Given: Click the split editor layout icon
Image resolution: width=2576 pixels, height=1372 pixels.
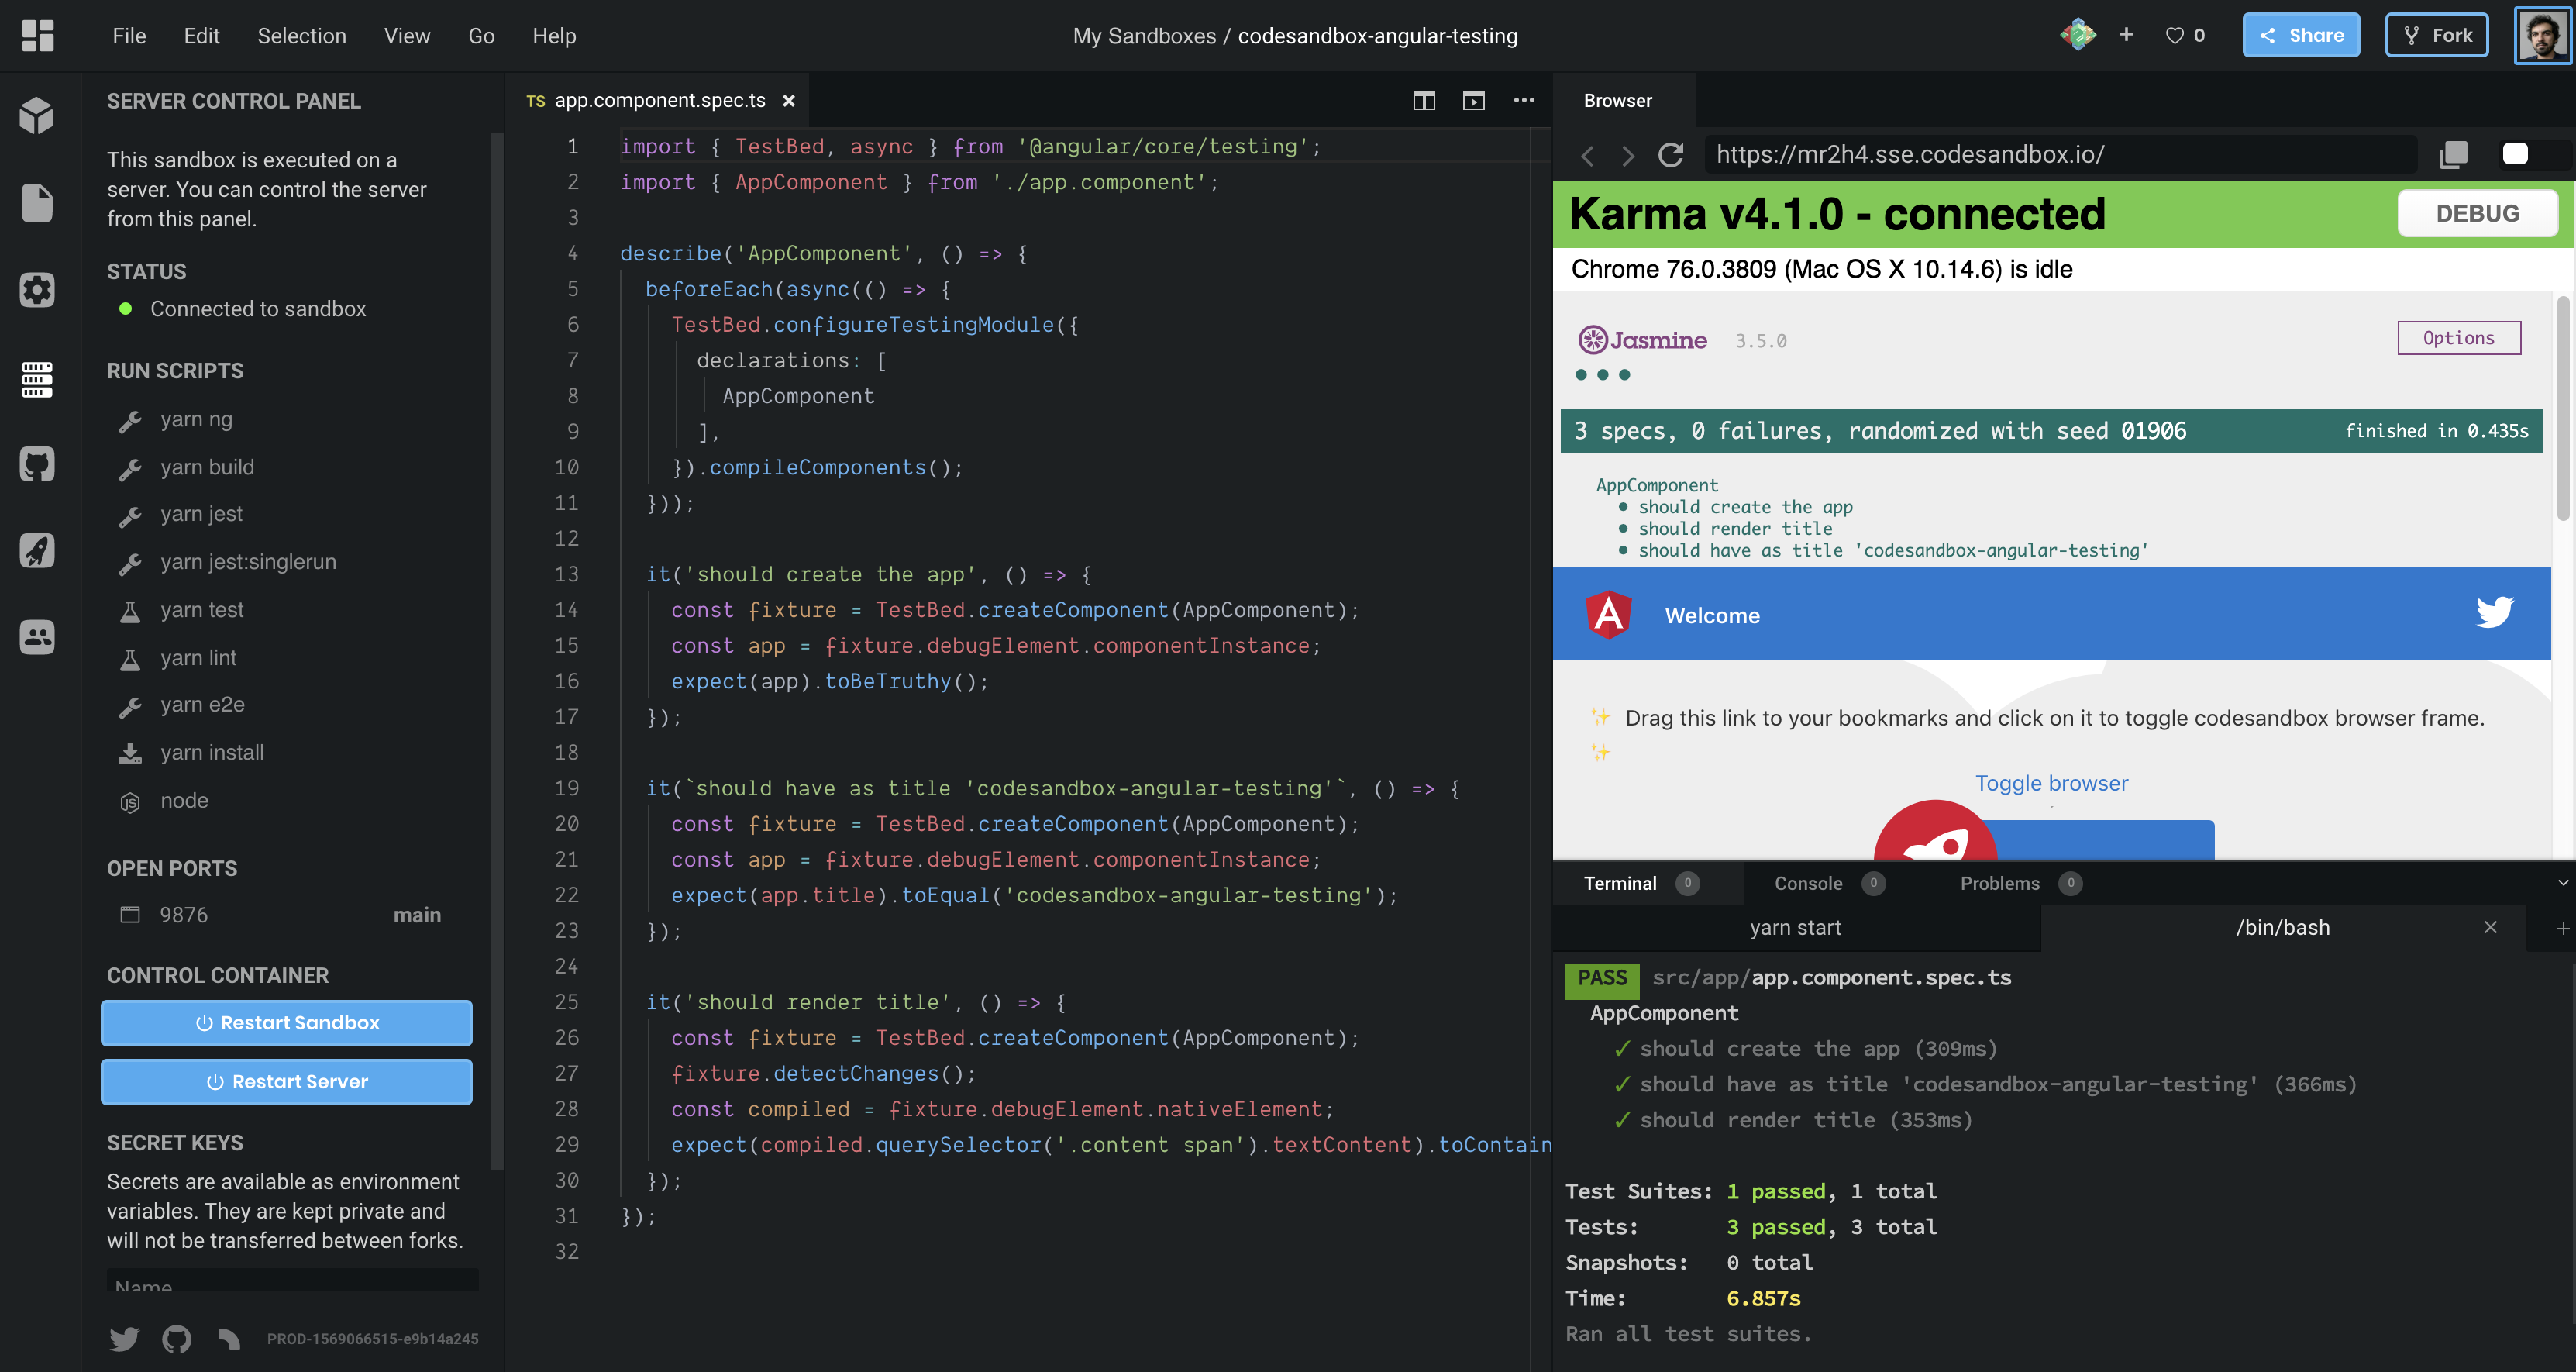Looking at the screenshot, I should [x=1424, y=101].
